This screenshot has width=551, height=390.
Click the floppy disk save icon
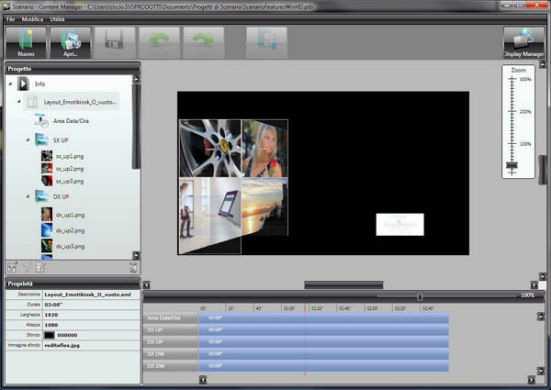[x=115, y=43]
